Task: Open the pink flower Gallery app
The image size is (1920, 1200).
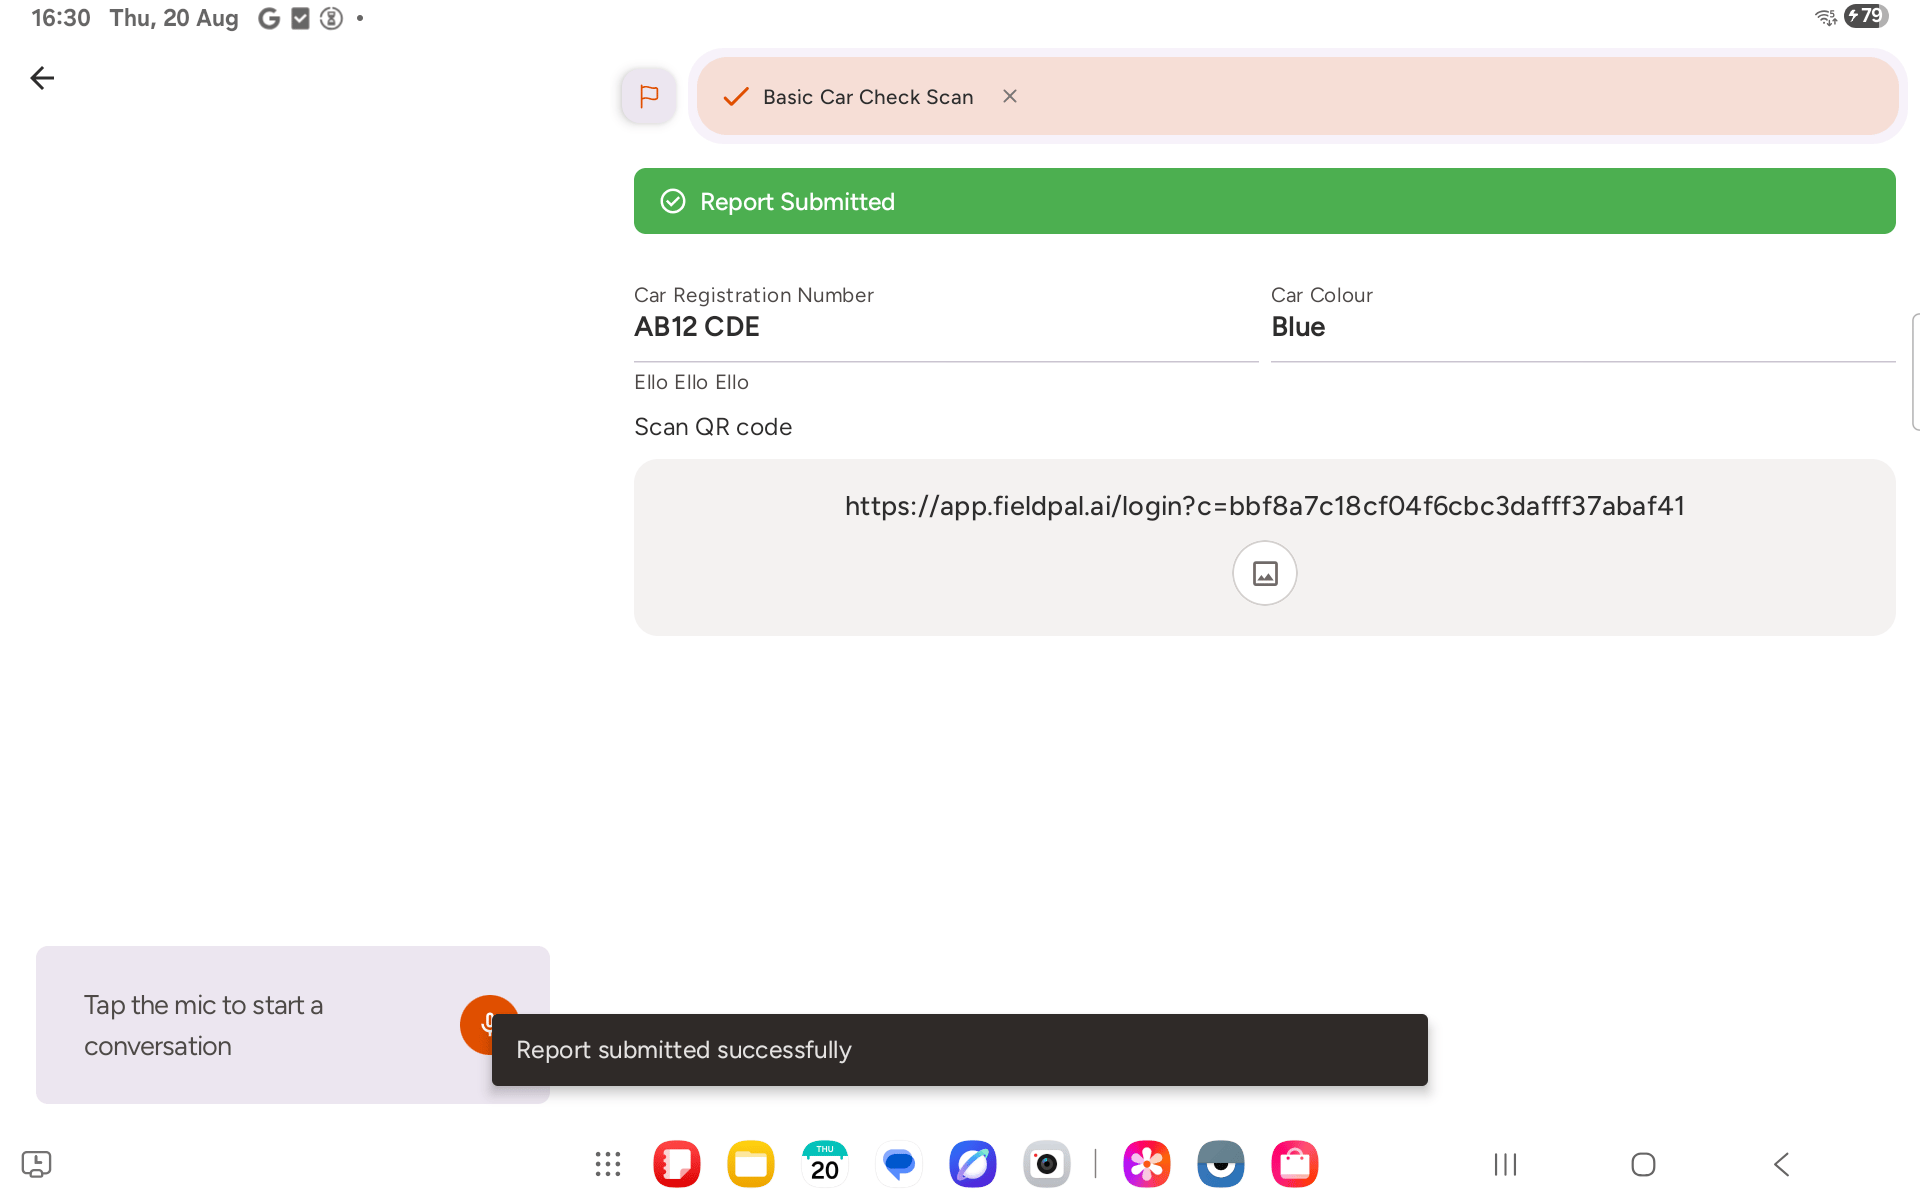Action: point(1147,1164)
